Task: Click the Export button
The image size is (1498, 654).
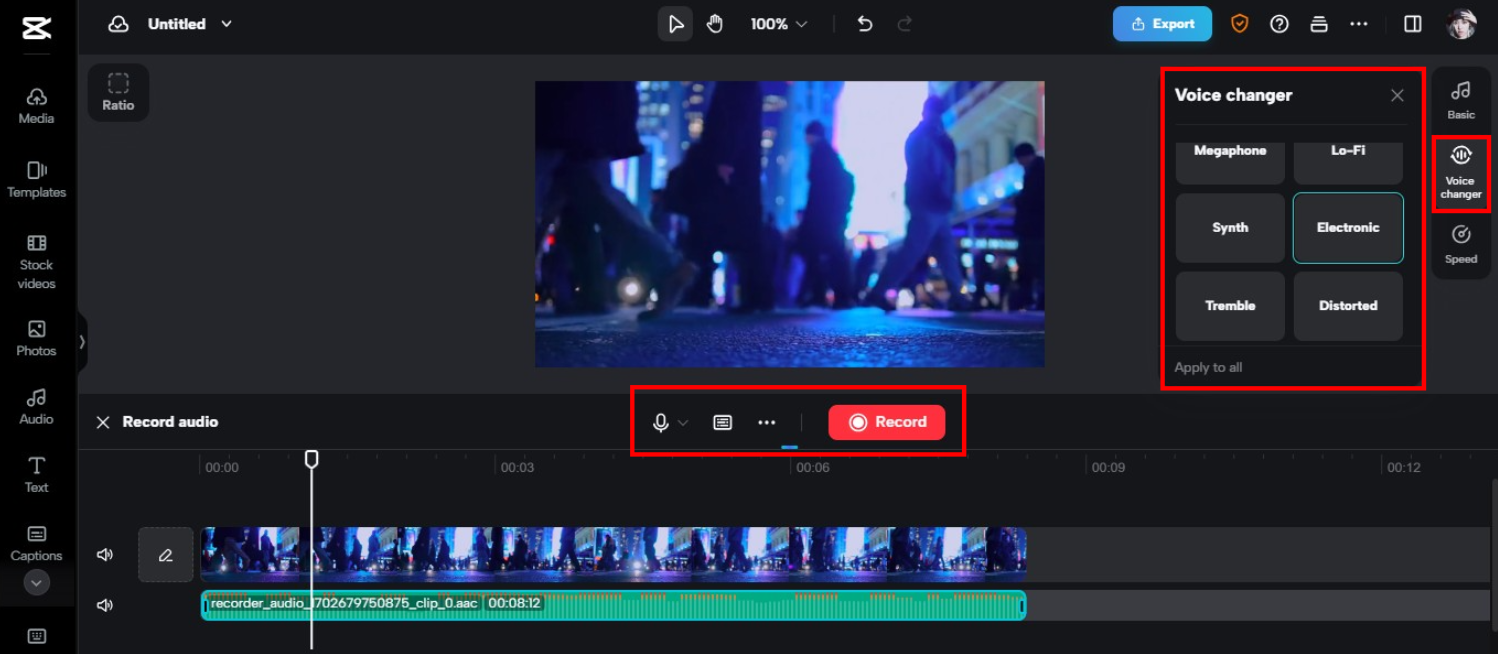Action: pyautogui.click(x=1162, y=23)
